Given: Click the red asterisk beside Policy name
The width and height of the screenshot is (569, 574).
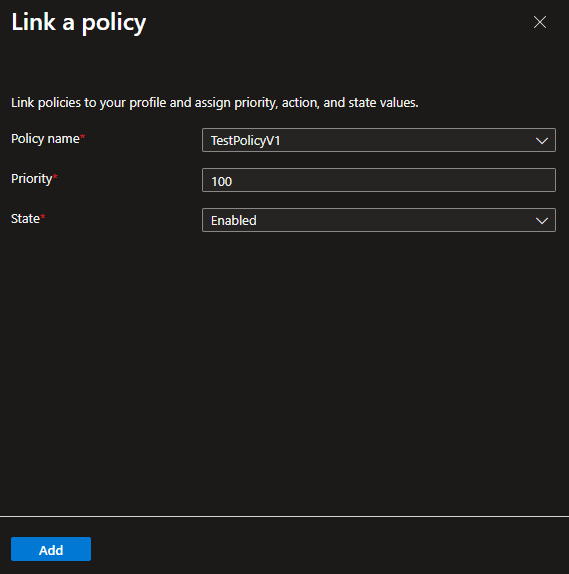Looking at the screenshot, I should pyautogui.click(x=83, y=137).
